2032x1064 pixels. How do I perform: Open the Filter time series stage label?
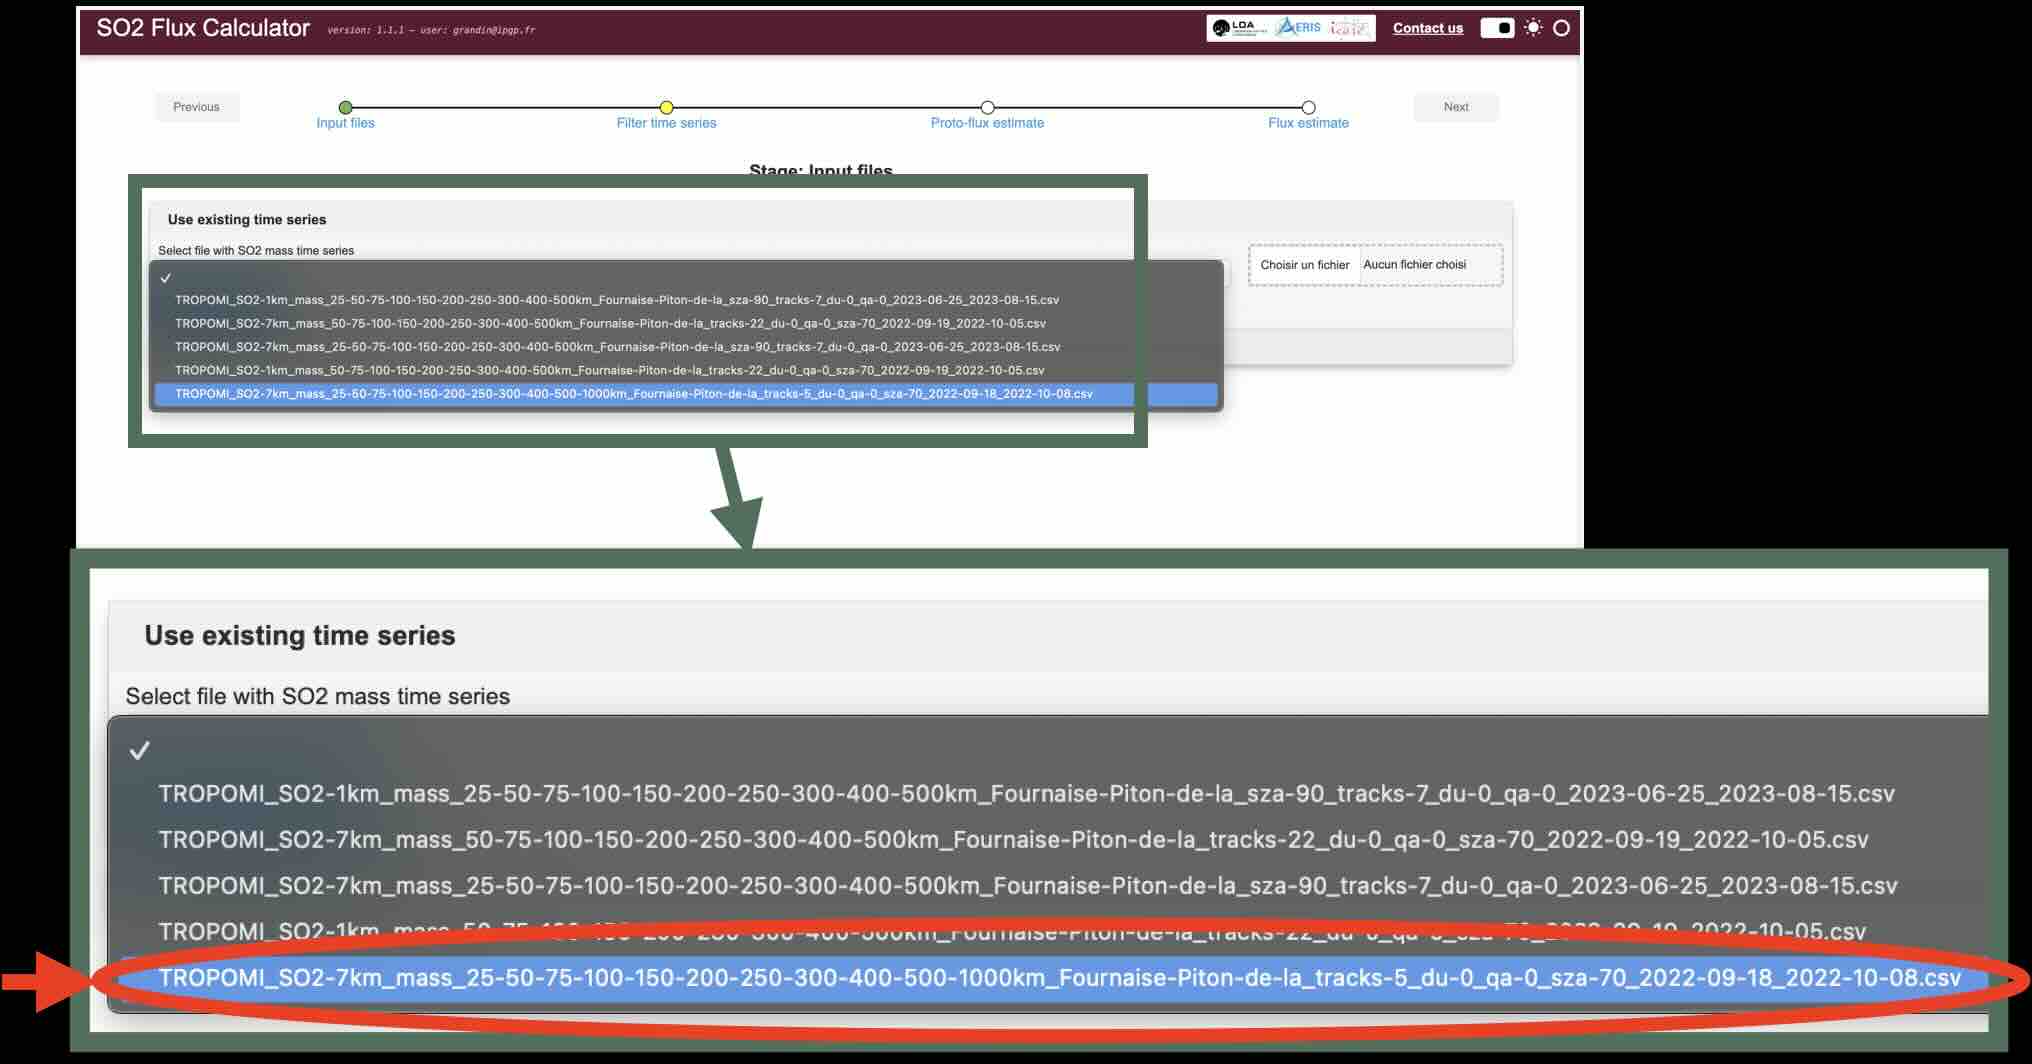(666, 123)
